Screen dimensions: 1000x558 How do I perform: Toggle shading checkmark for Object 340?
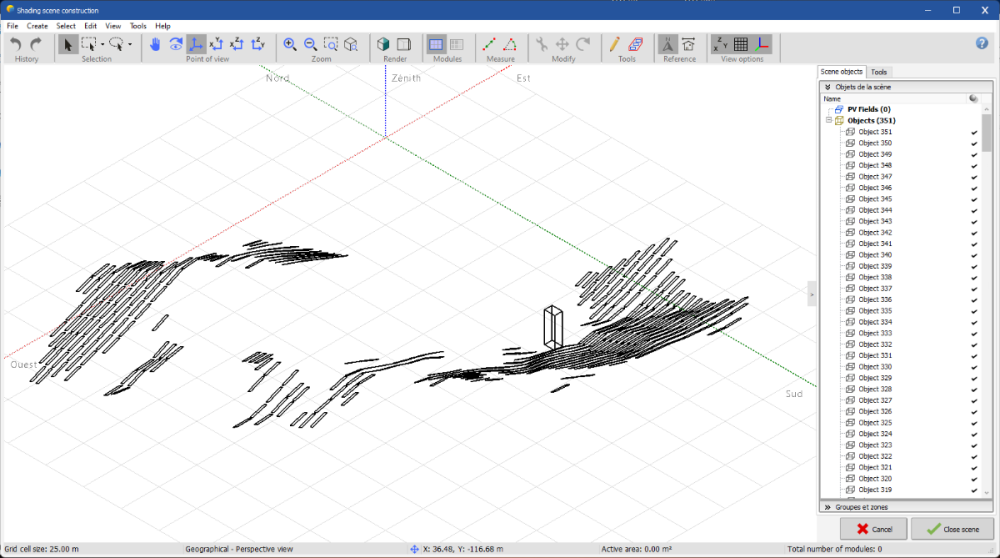tap(974, 255)
